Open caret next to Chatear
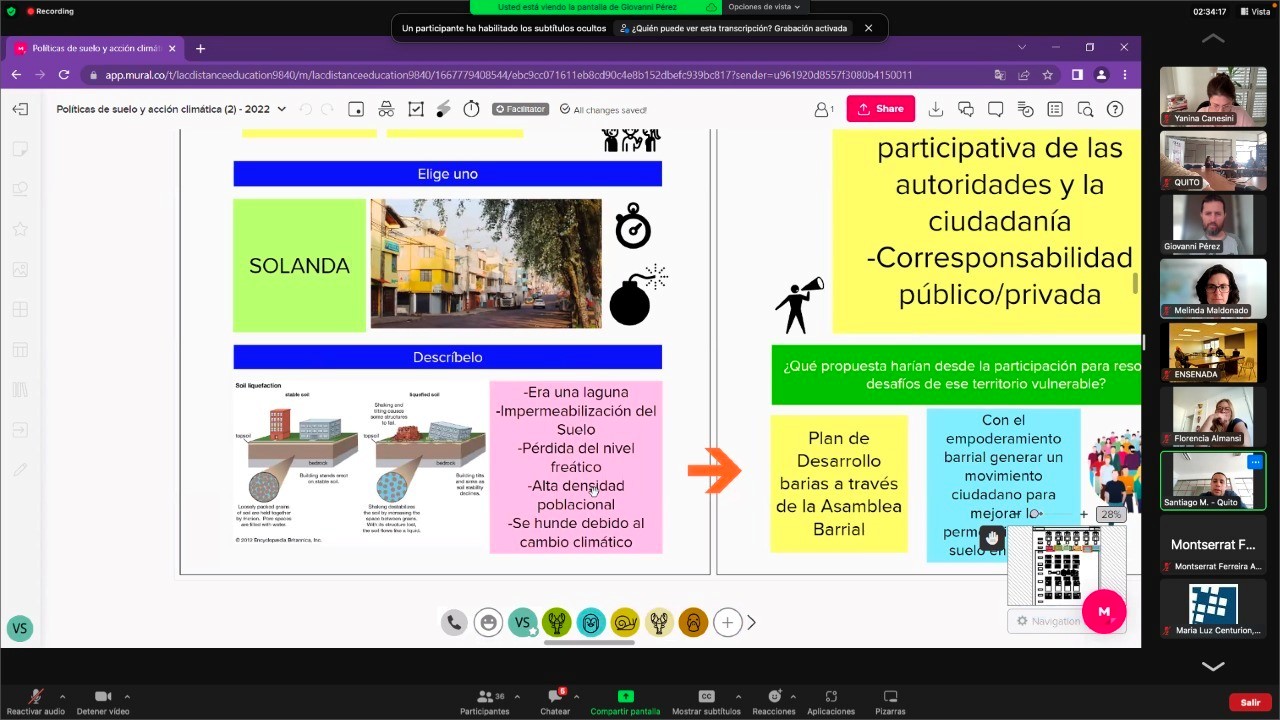The height and width of the screenshot is (720, 1280). (x=576, y=696)
